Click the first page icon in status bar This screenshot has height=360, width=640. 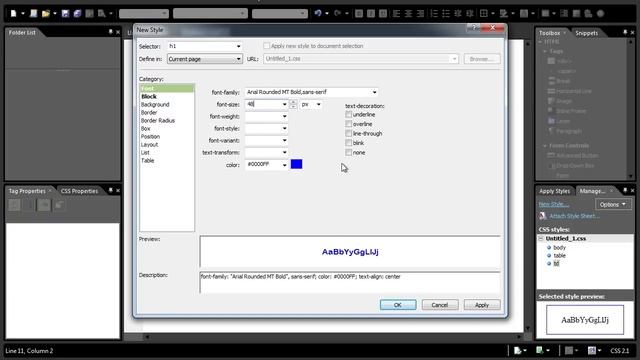pyautogui.click(x=518, y=350)
